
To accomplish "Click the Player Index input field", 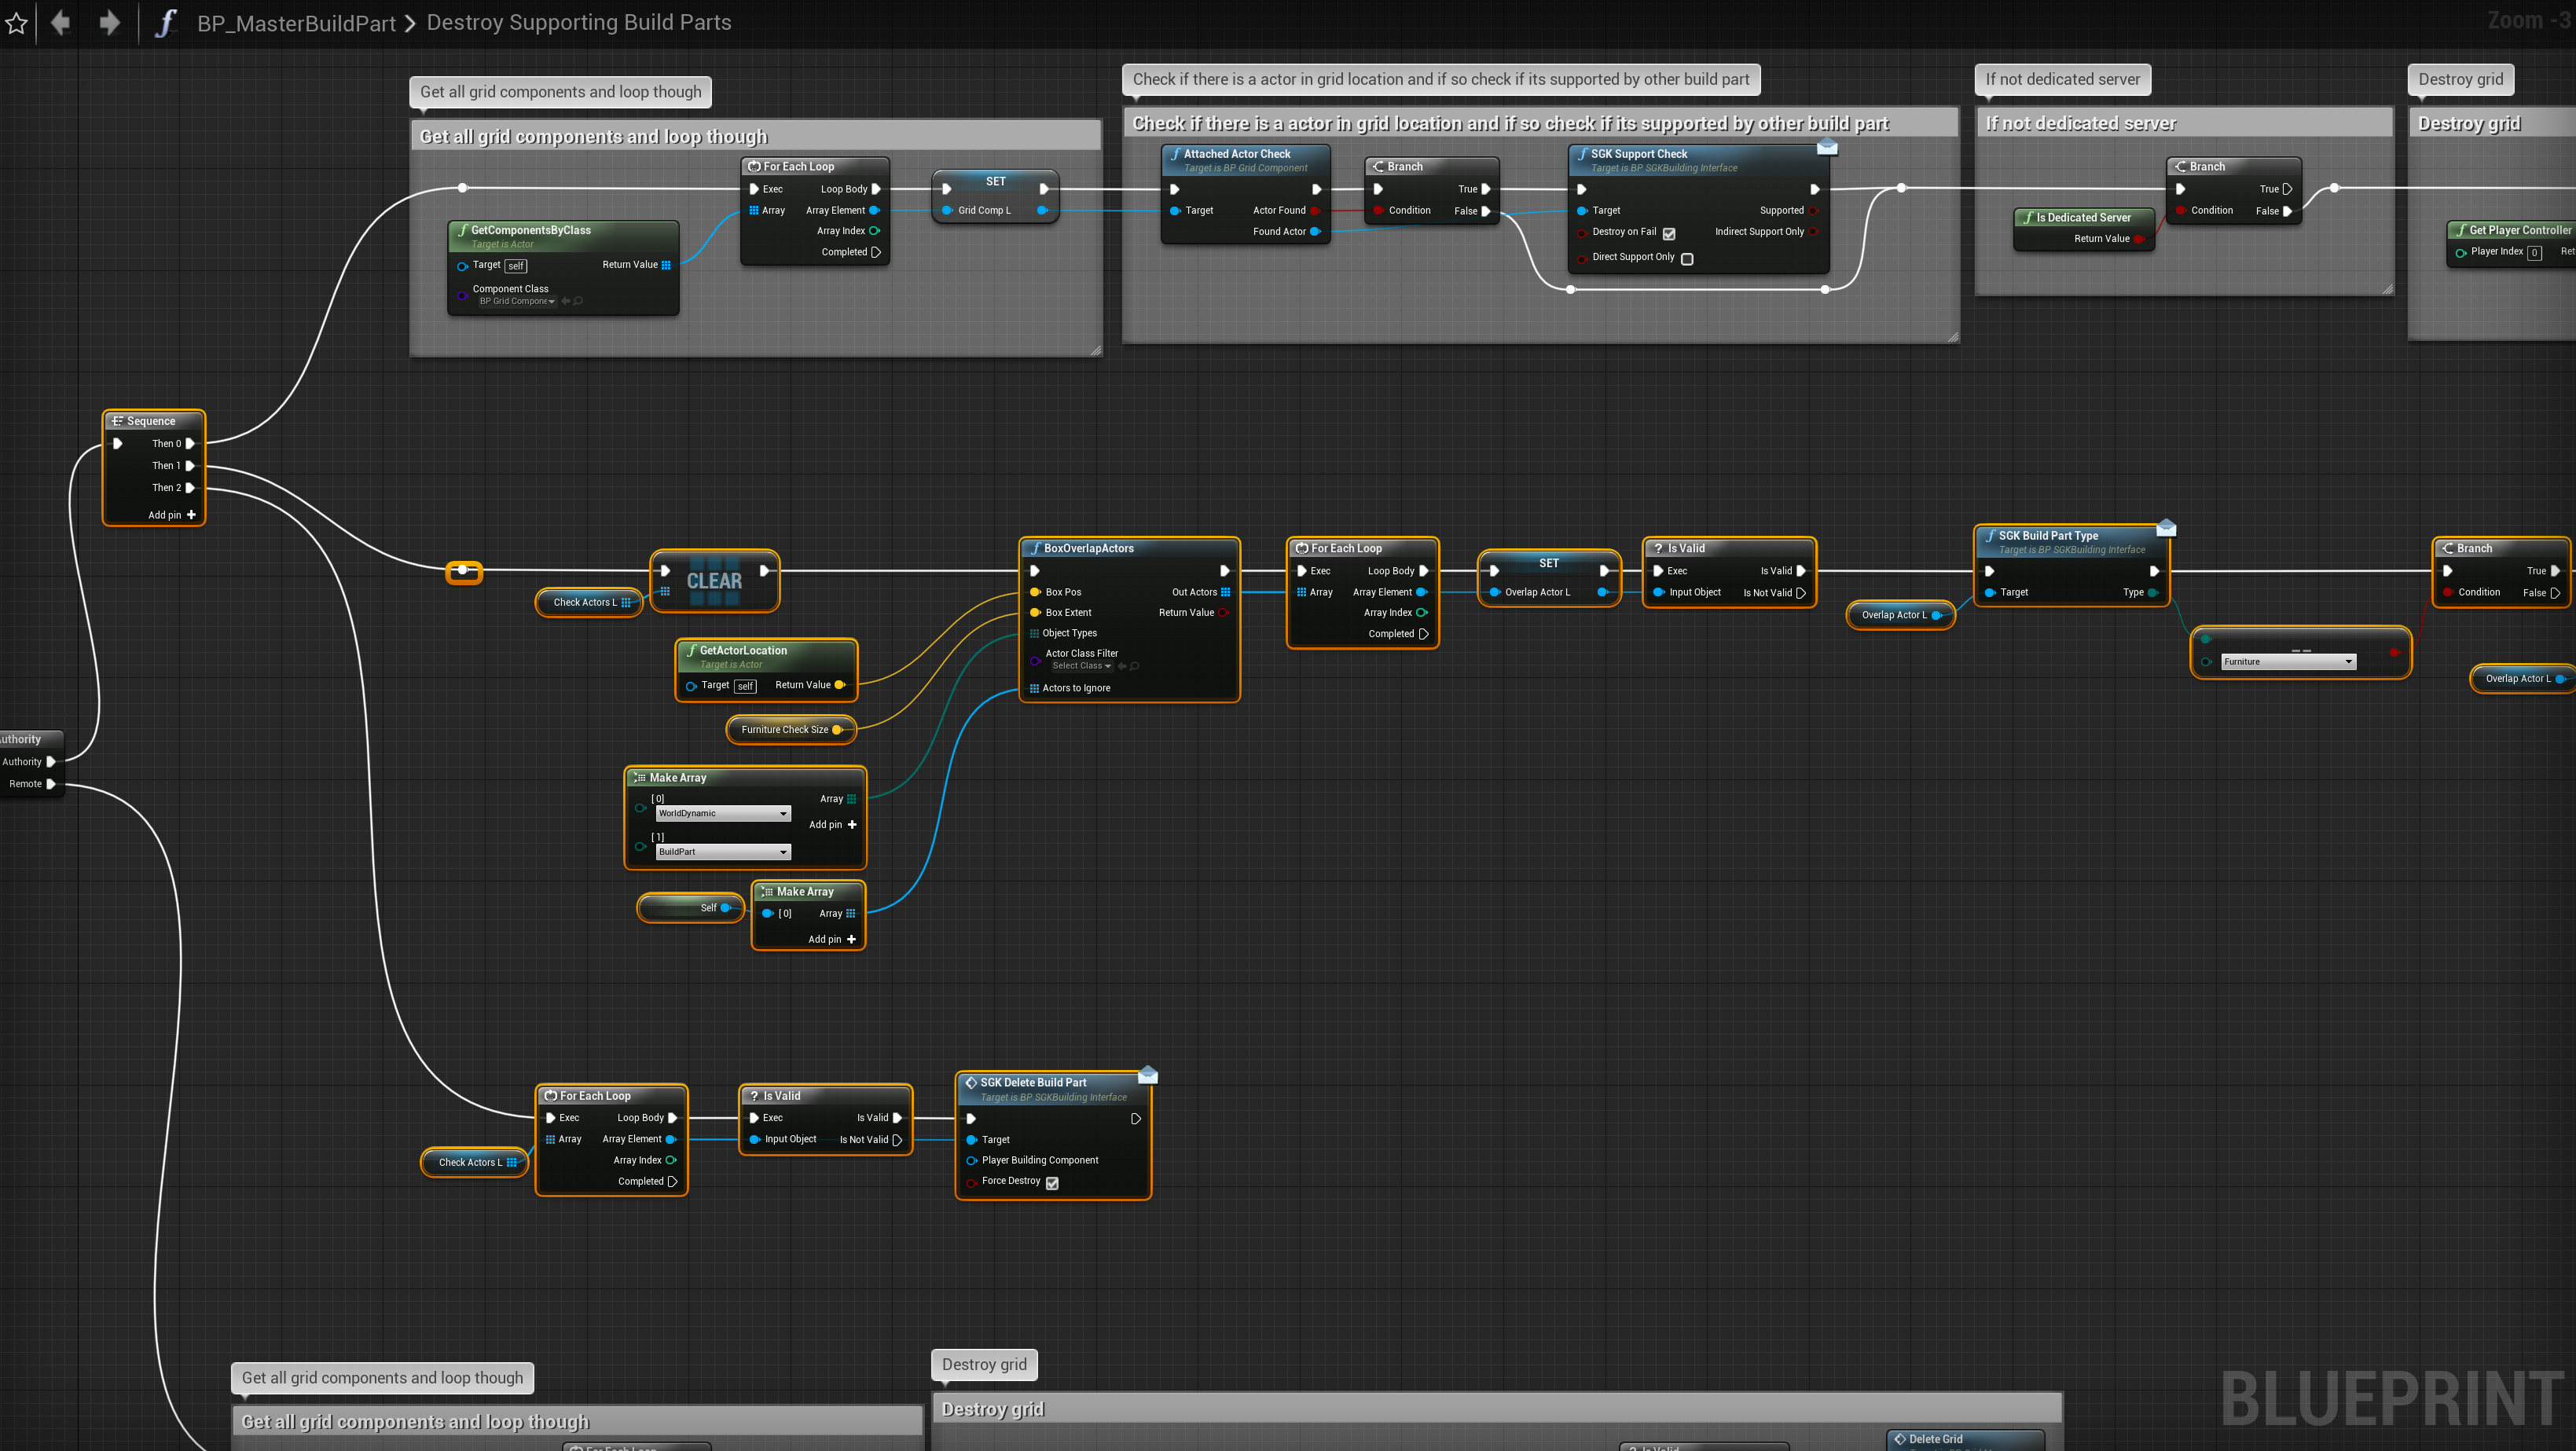I will click(2534, 252).
